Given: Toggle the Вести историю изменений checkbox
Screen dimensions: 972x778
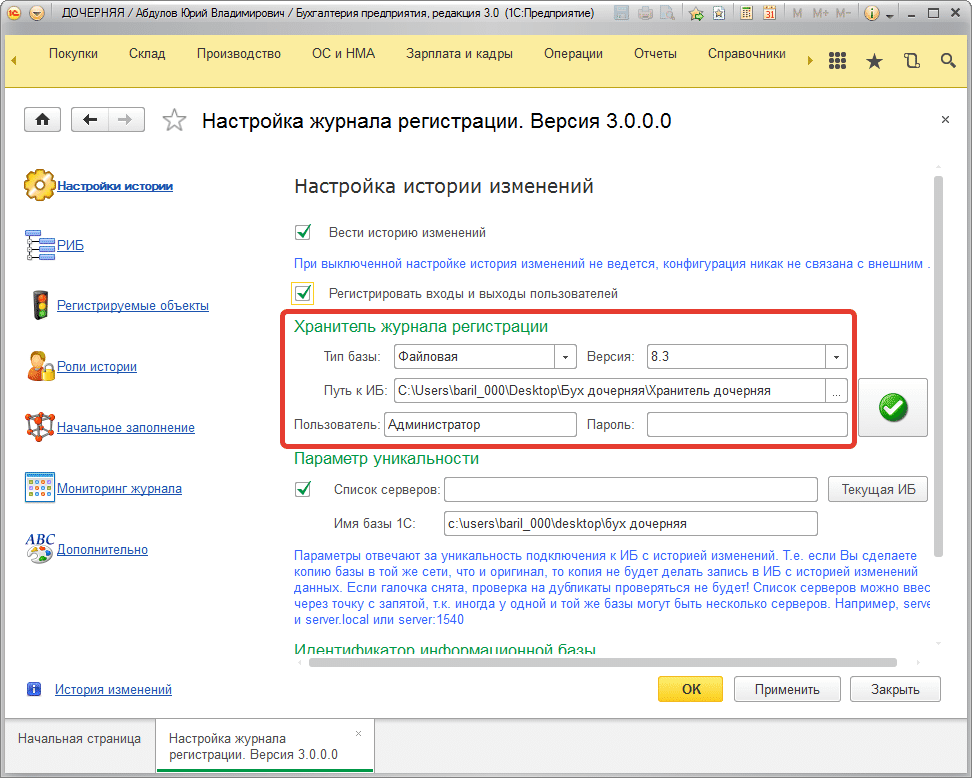Looking at the screenshot, I should tap(304, 232).
